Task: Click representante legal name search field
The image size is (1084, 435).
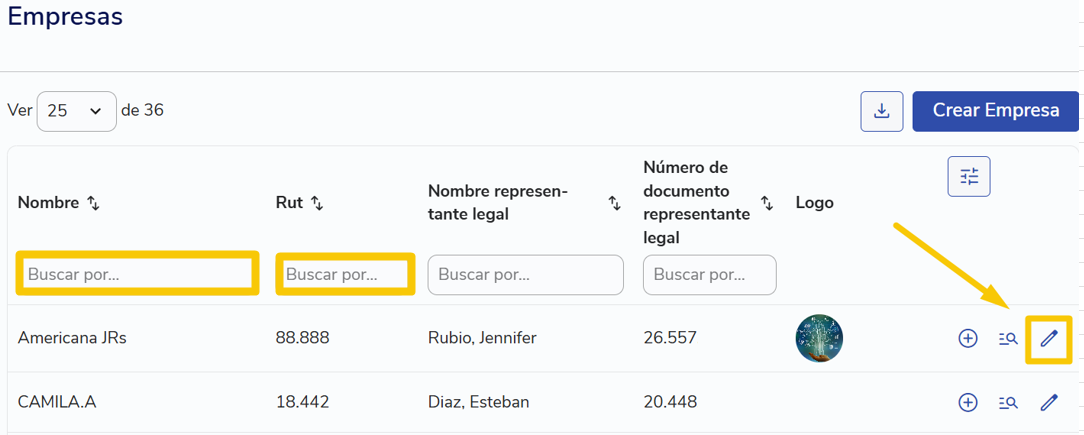Action: pyautogui.click(x=525, y=275)
